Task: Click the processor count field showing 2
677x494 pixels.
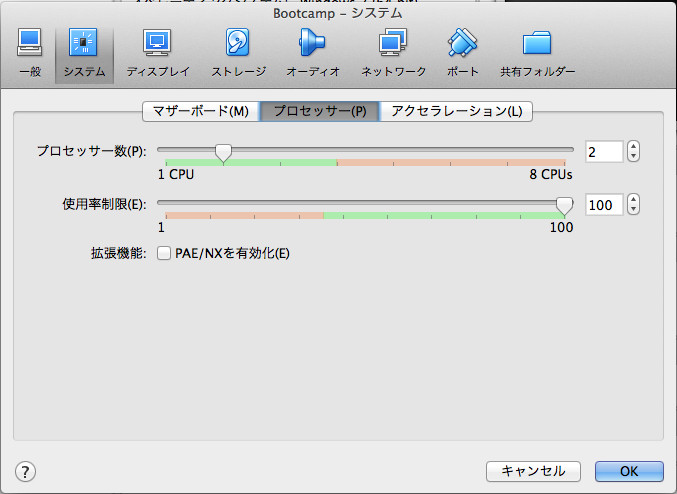Action: point(604,152)
